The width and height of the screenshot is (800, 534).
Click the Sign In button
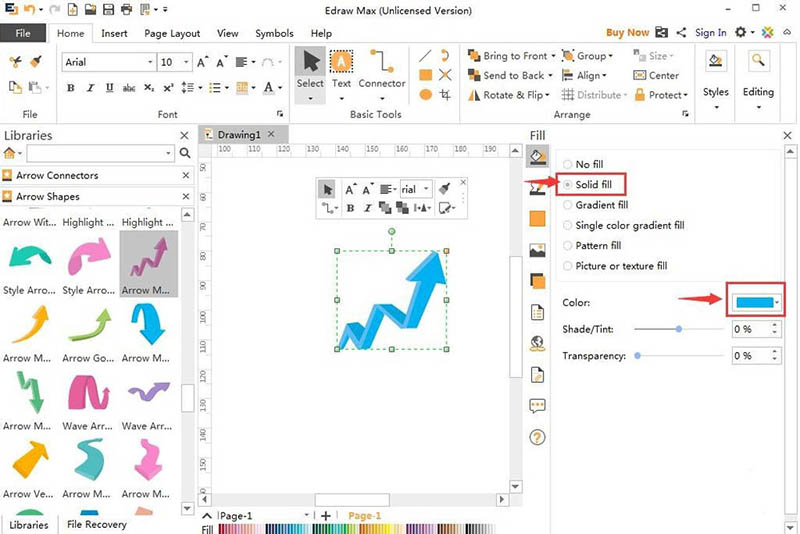click(711, 33)
